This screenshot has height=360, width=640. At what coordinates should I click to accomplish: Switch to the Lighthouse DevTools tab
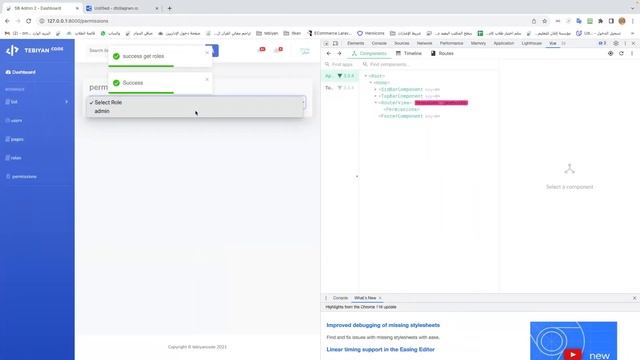531,43
